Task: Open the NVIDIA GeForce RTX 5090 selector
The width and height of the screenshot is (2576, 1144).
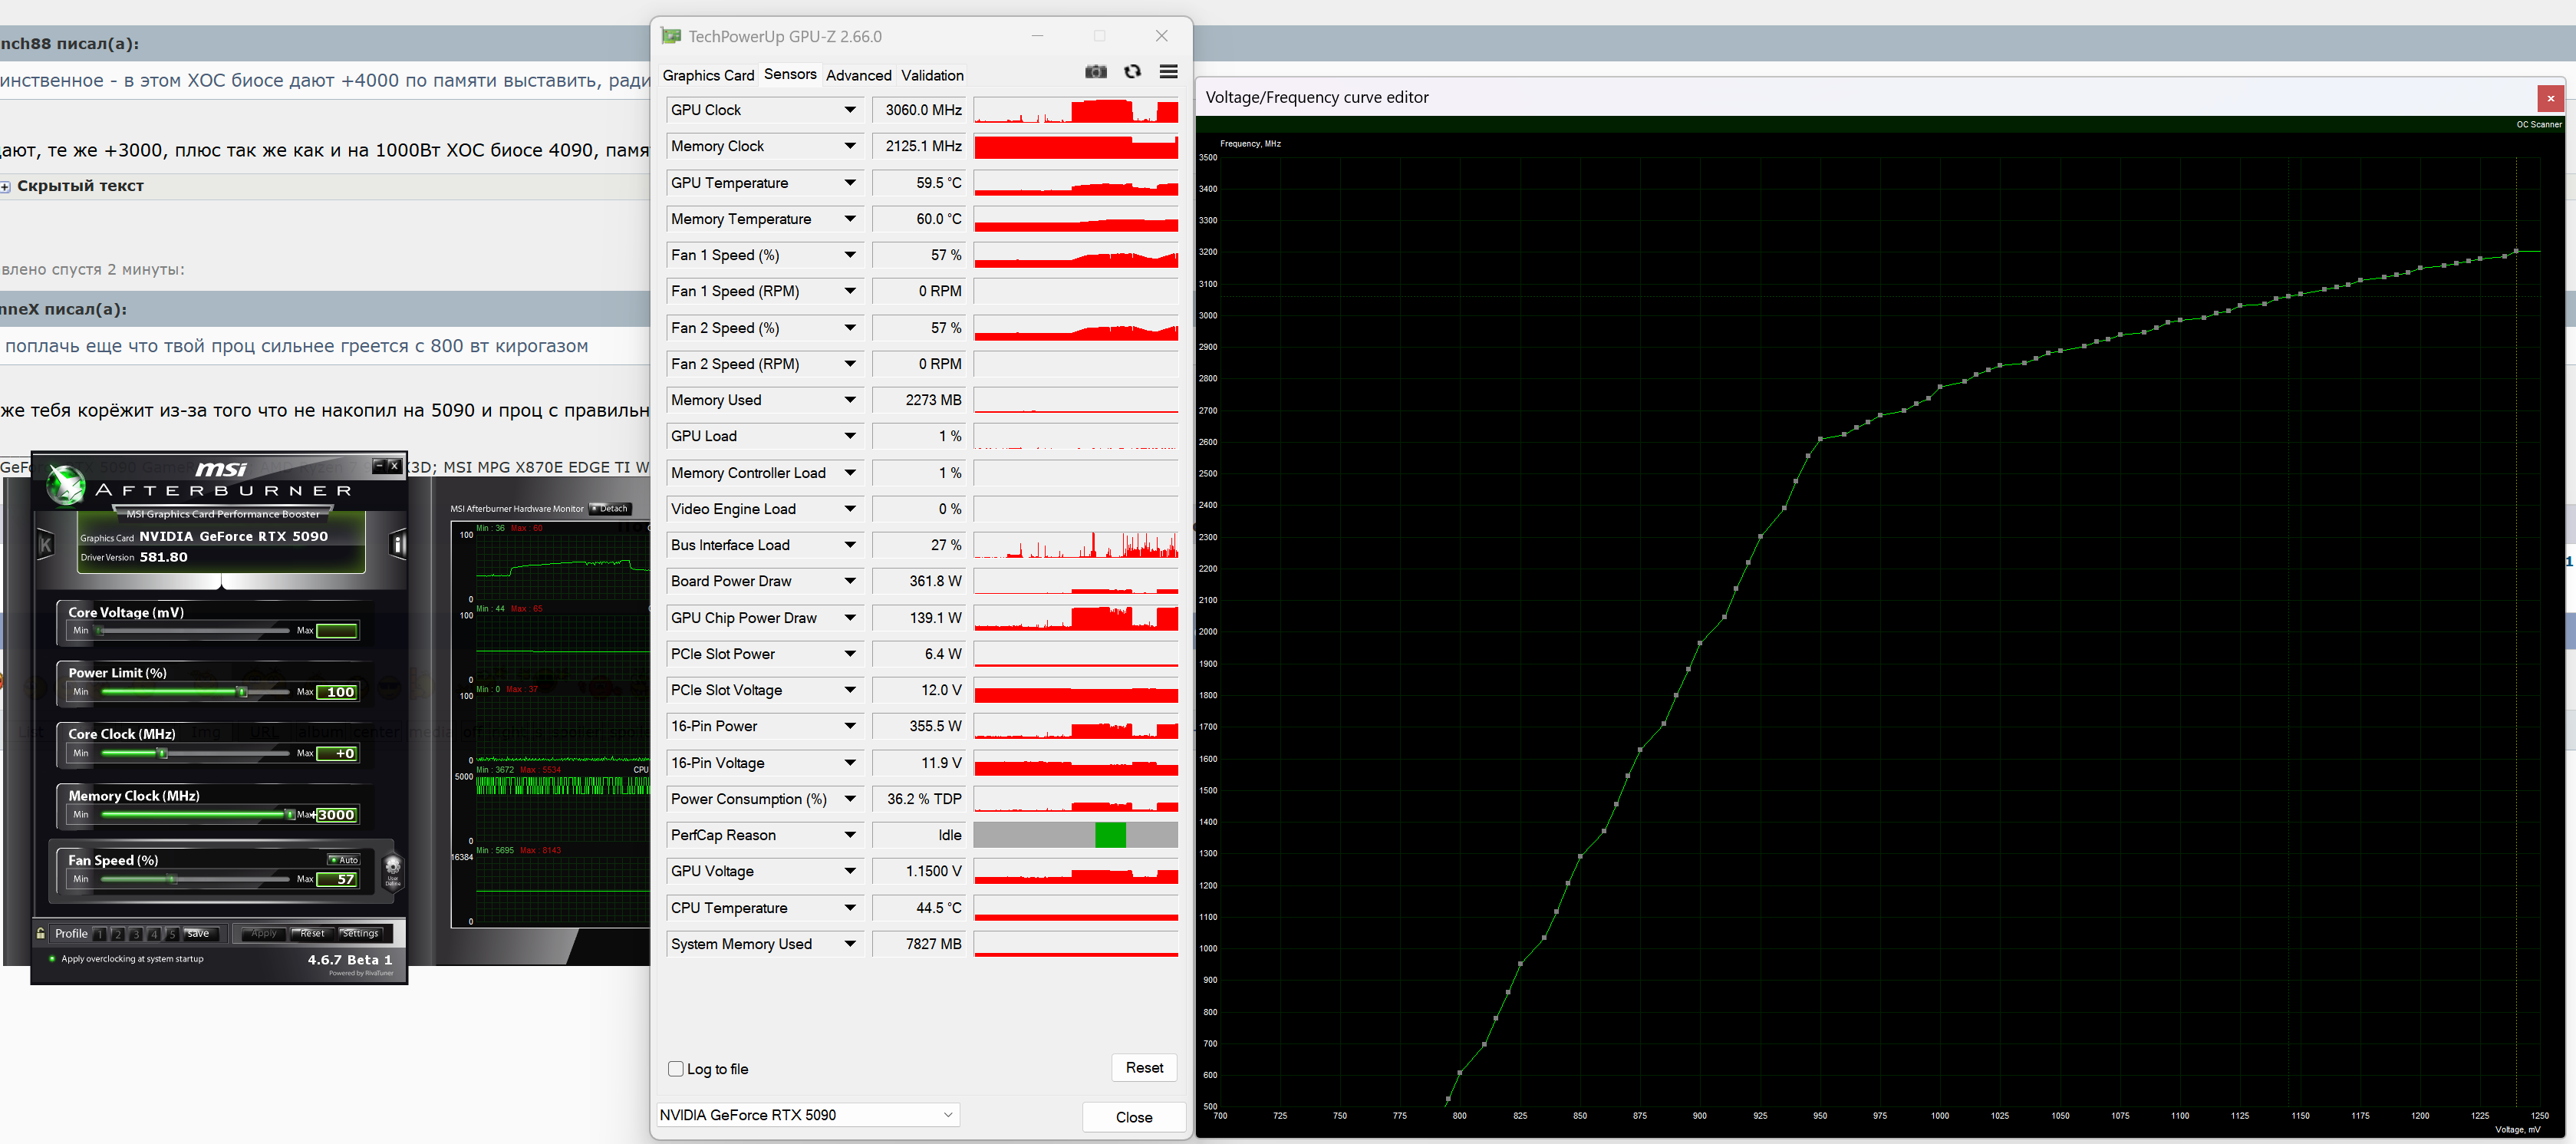Action: [x=807, y=1115]
